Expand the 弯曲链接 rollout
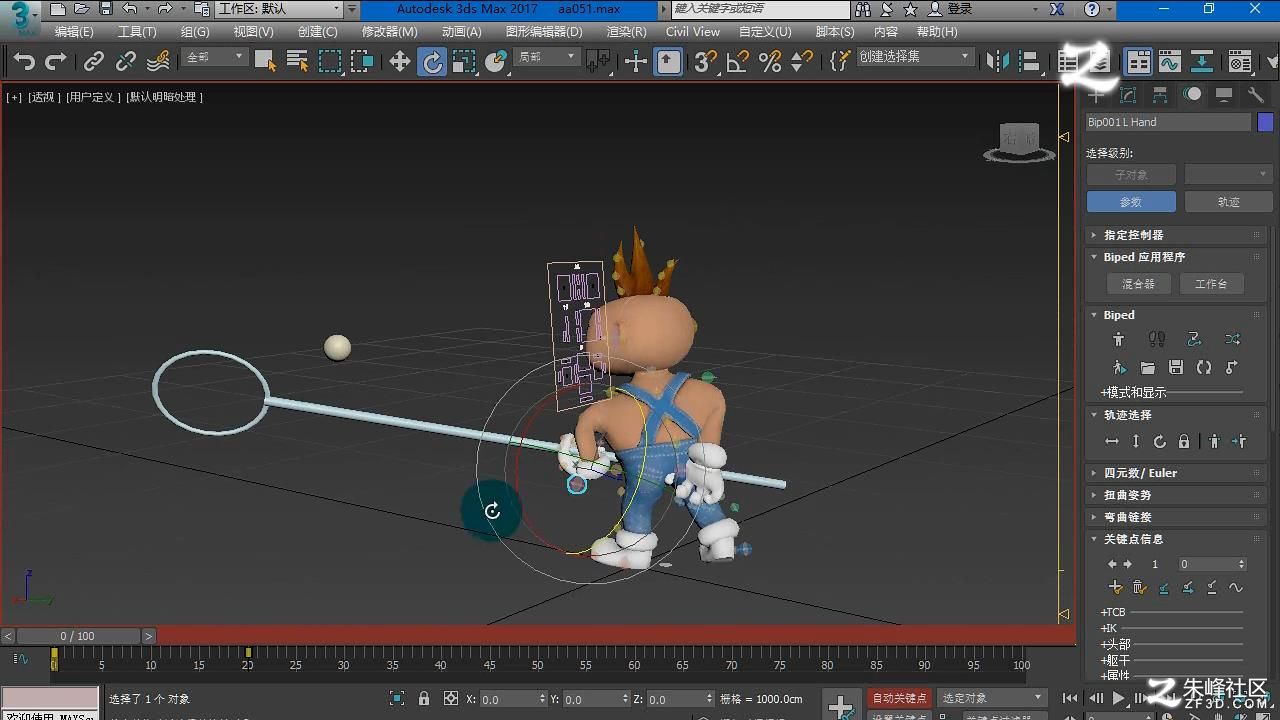Image resolution: width=1280 pixels, height=720 pixels. coord(1177,517)
